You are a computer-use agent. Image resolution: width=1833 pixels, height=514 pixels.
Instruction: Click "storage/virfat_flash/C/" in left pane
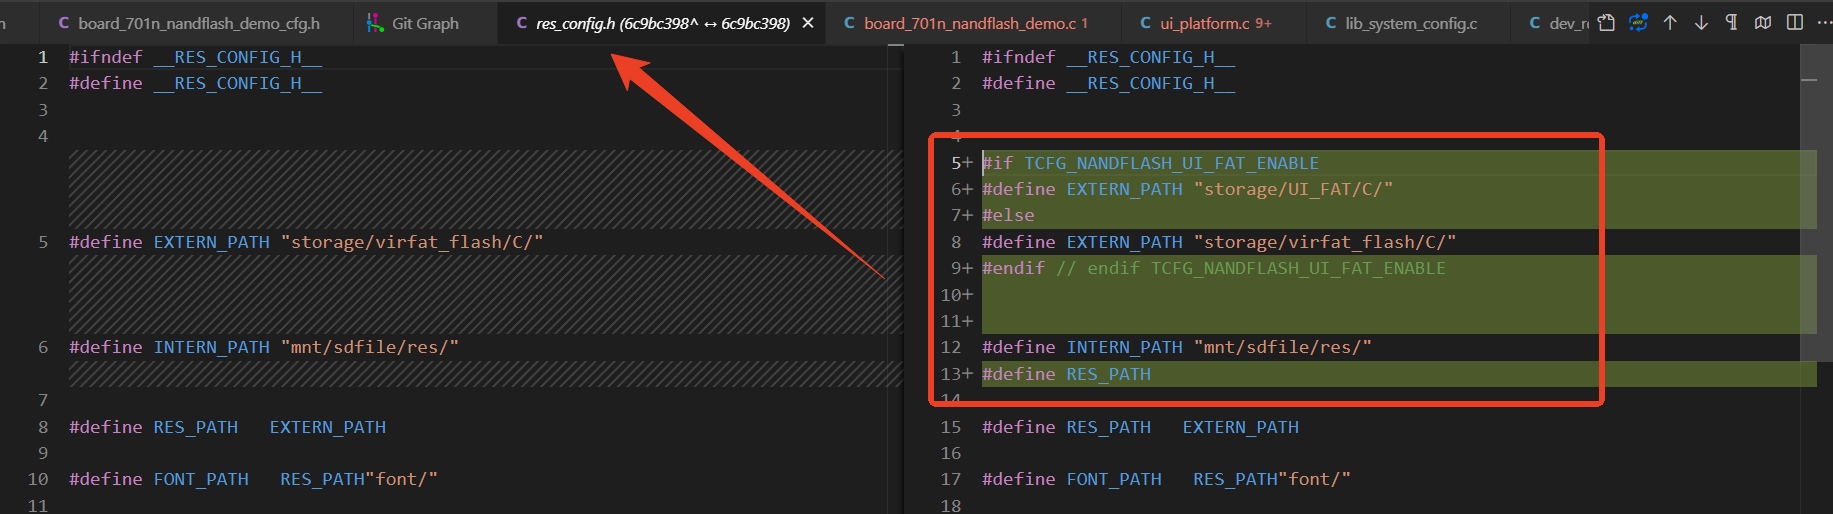(x=412, y=242)
